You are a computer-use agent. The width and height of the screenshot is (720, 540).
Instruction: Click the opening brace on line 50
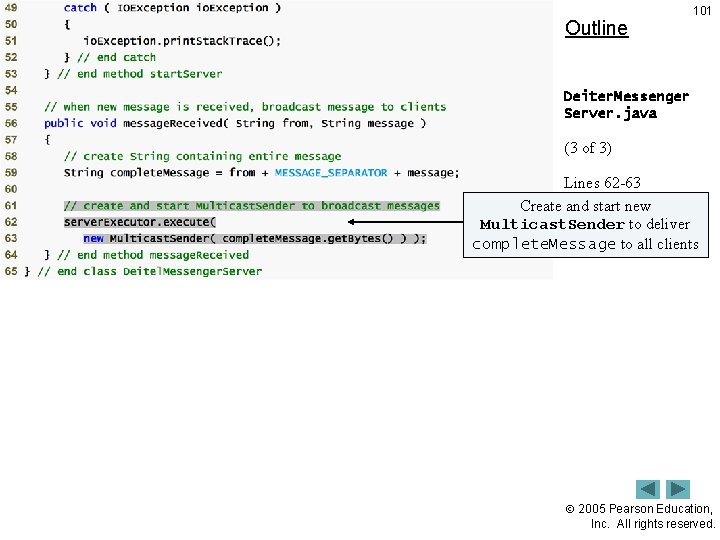coord(67,24)
